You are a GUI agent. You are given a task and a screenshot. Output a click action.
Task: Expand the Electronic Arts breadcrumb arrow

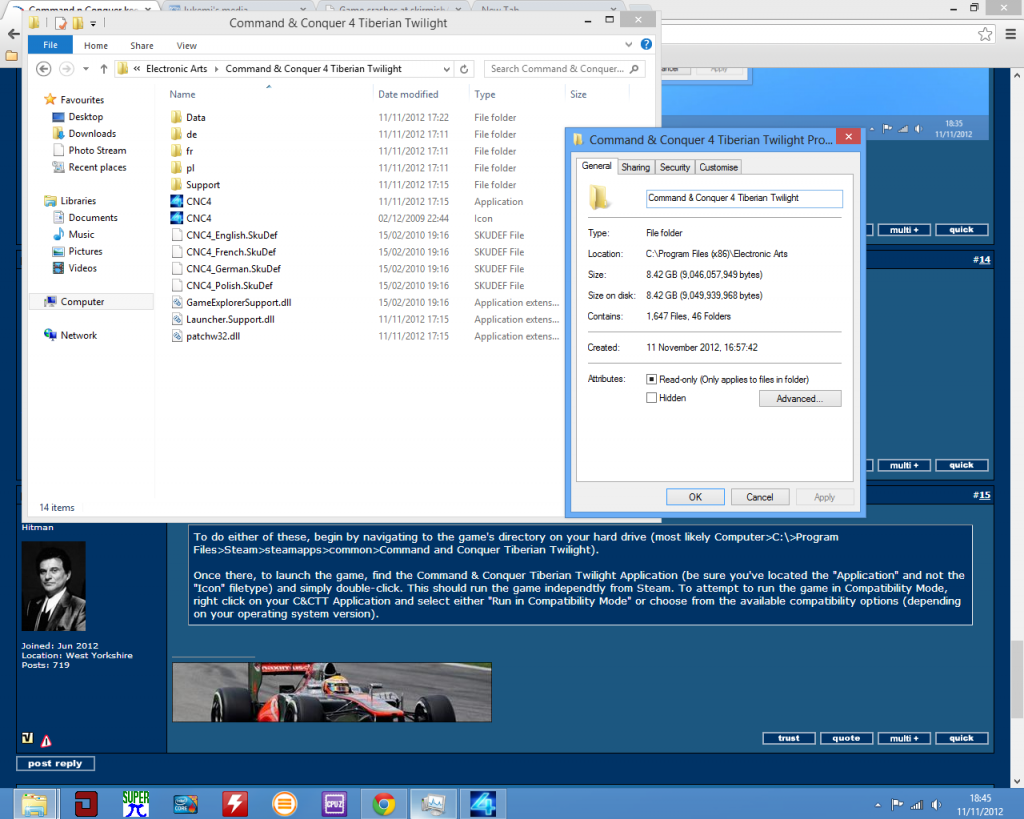coord(217,69)
